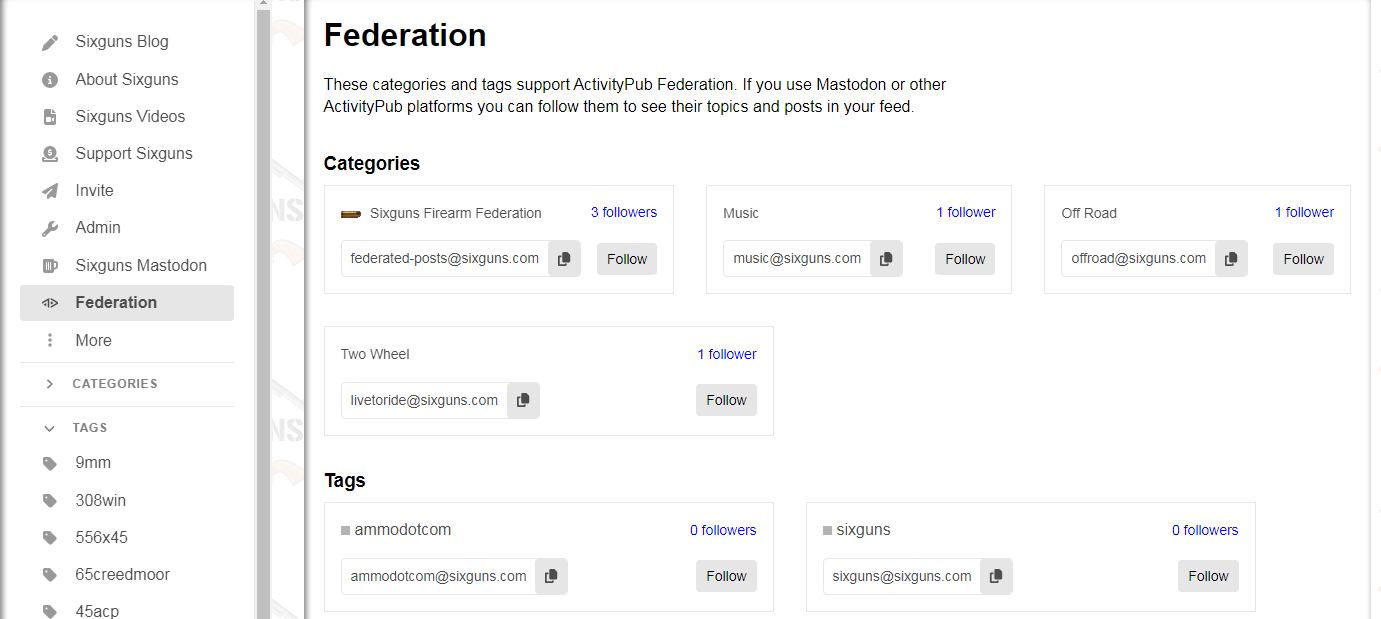
Task: Click the donate icon beside Support Sixguns
Action: 50,154
